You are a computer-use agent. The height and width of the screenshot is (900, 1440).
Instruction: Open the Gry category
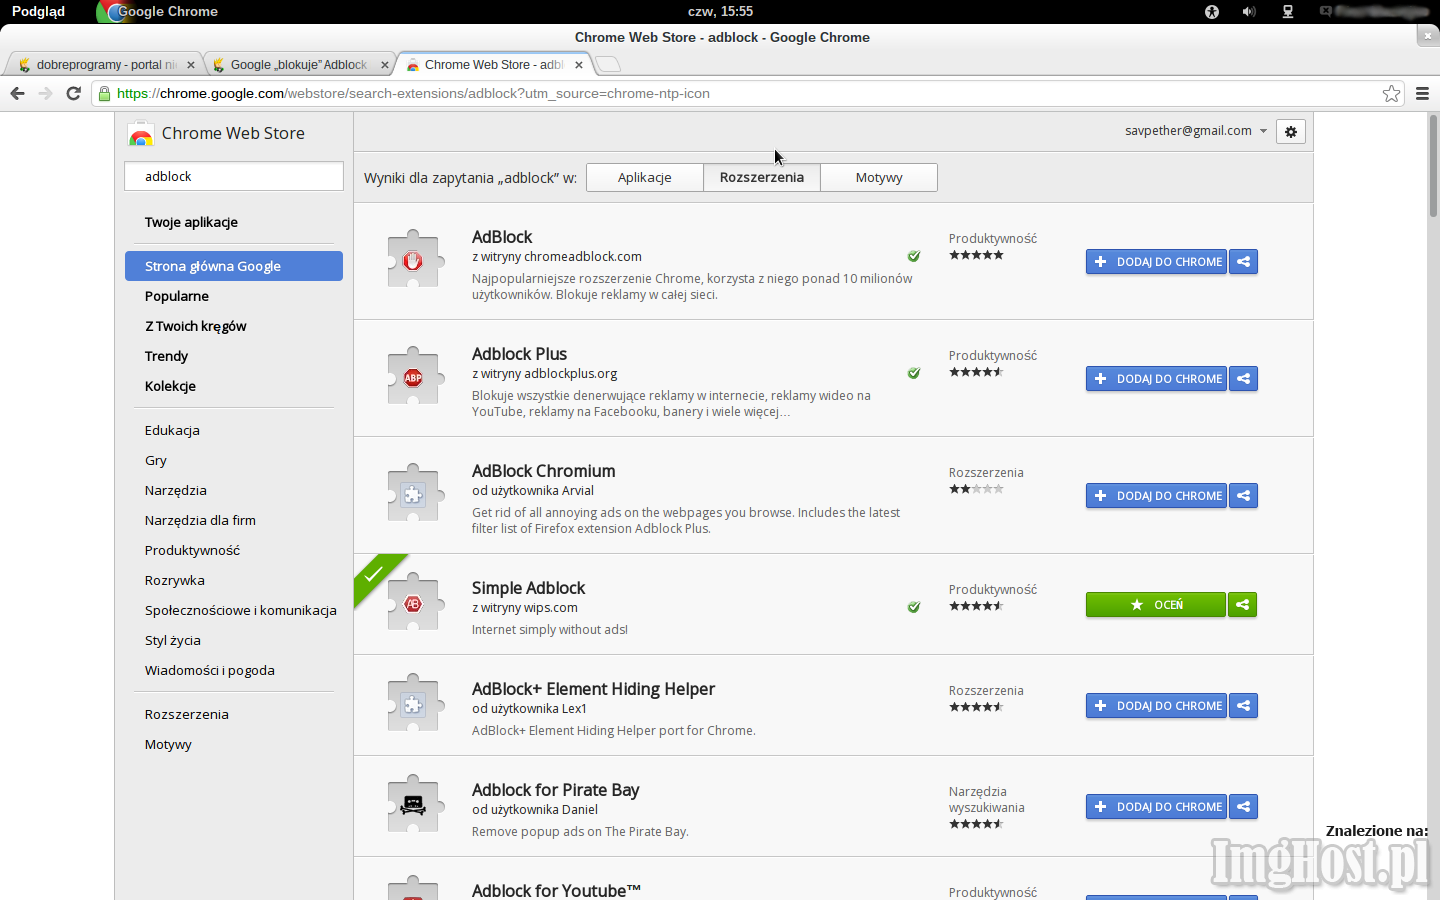click(156, 460)
